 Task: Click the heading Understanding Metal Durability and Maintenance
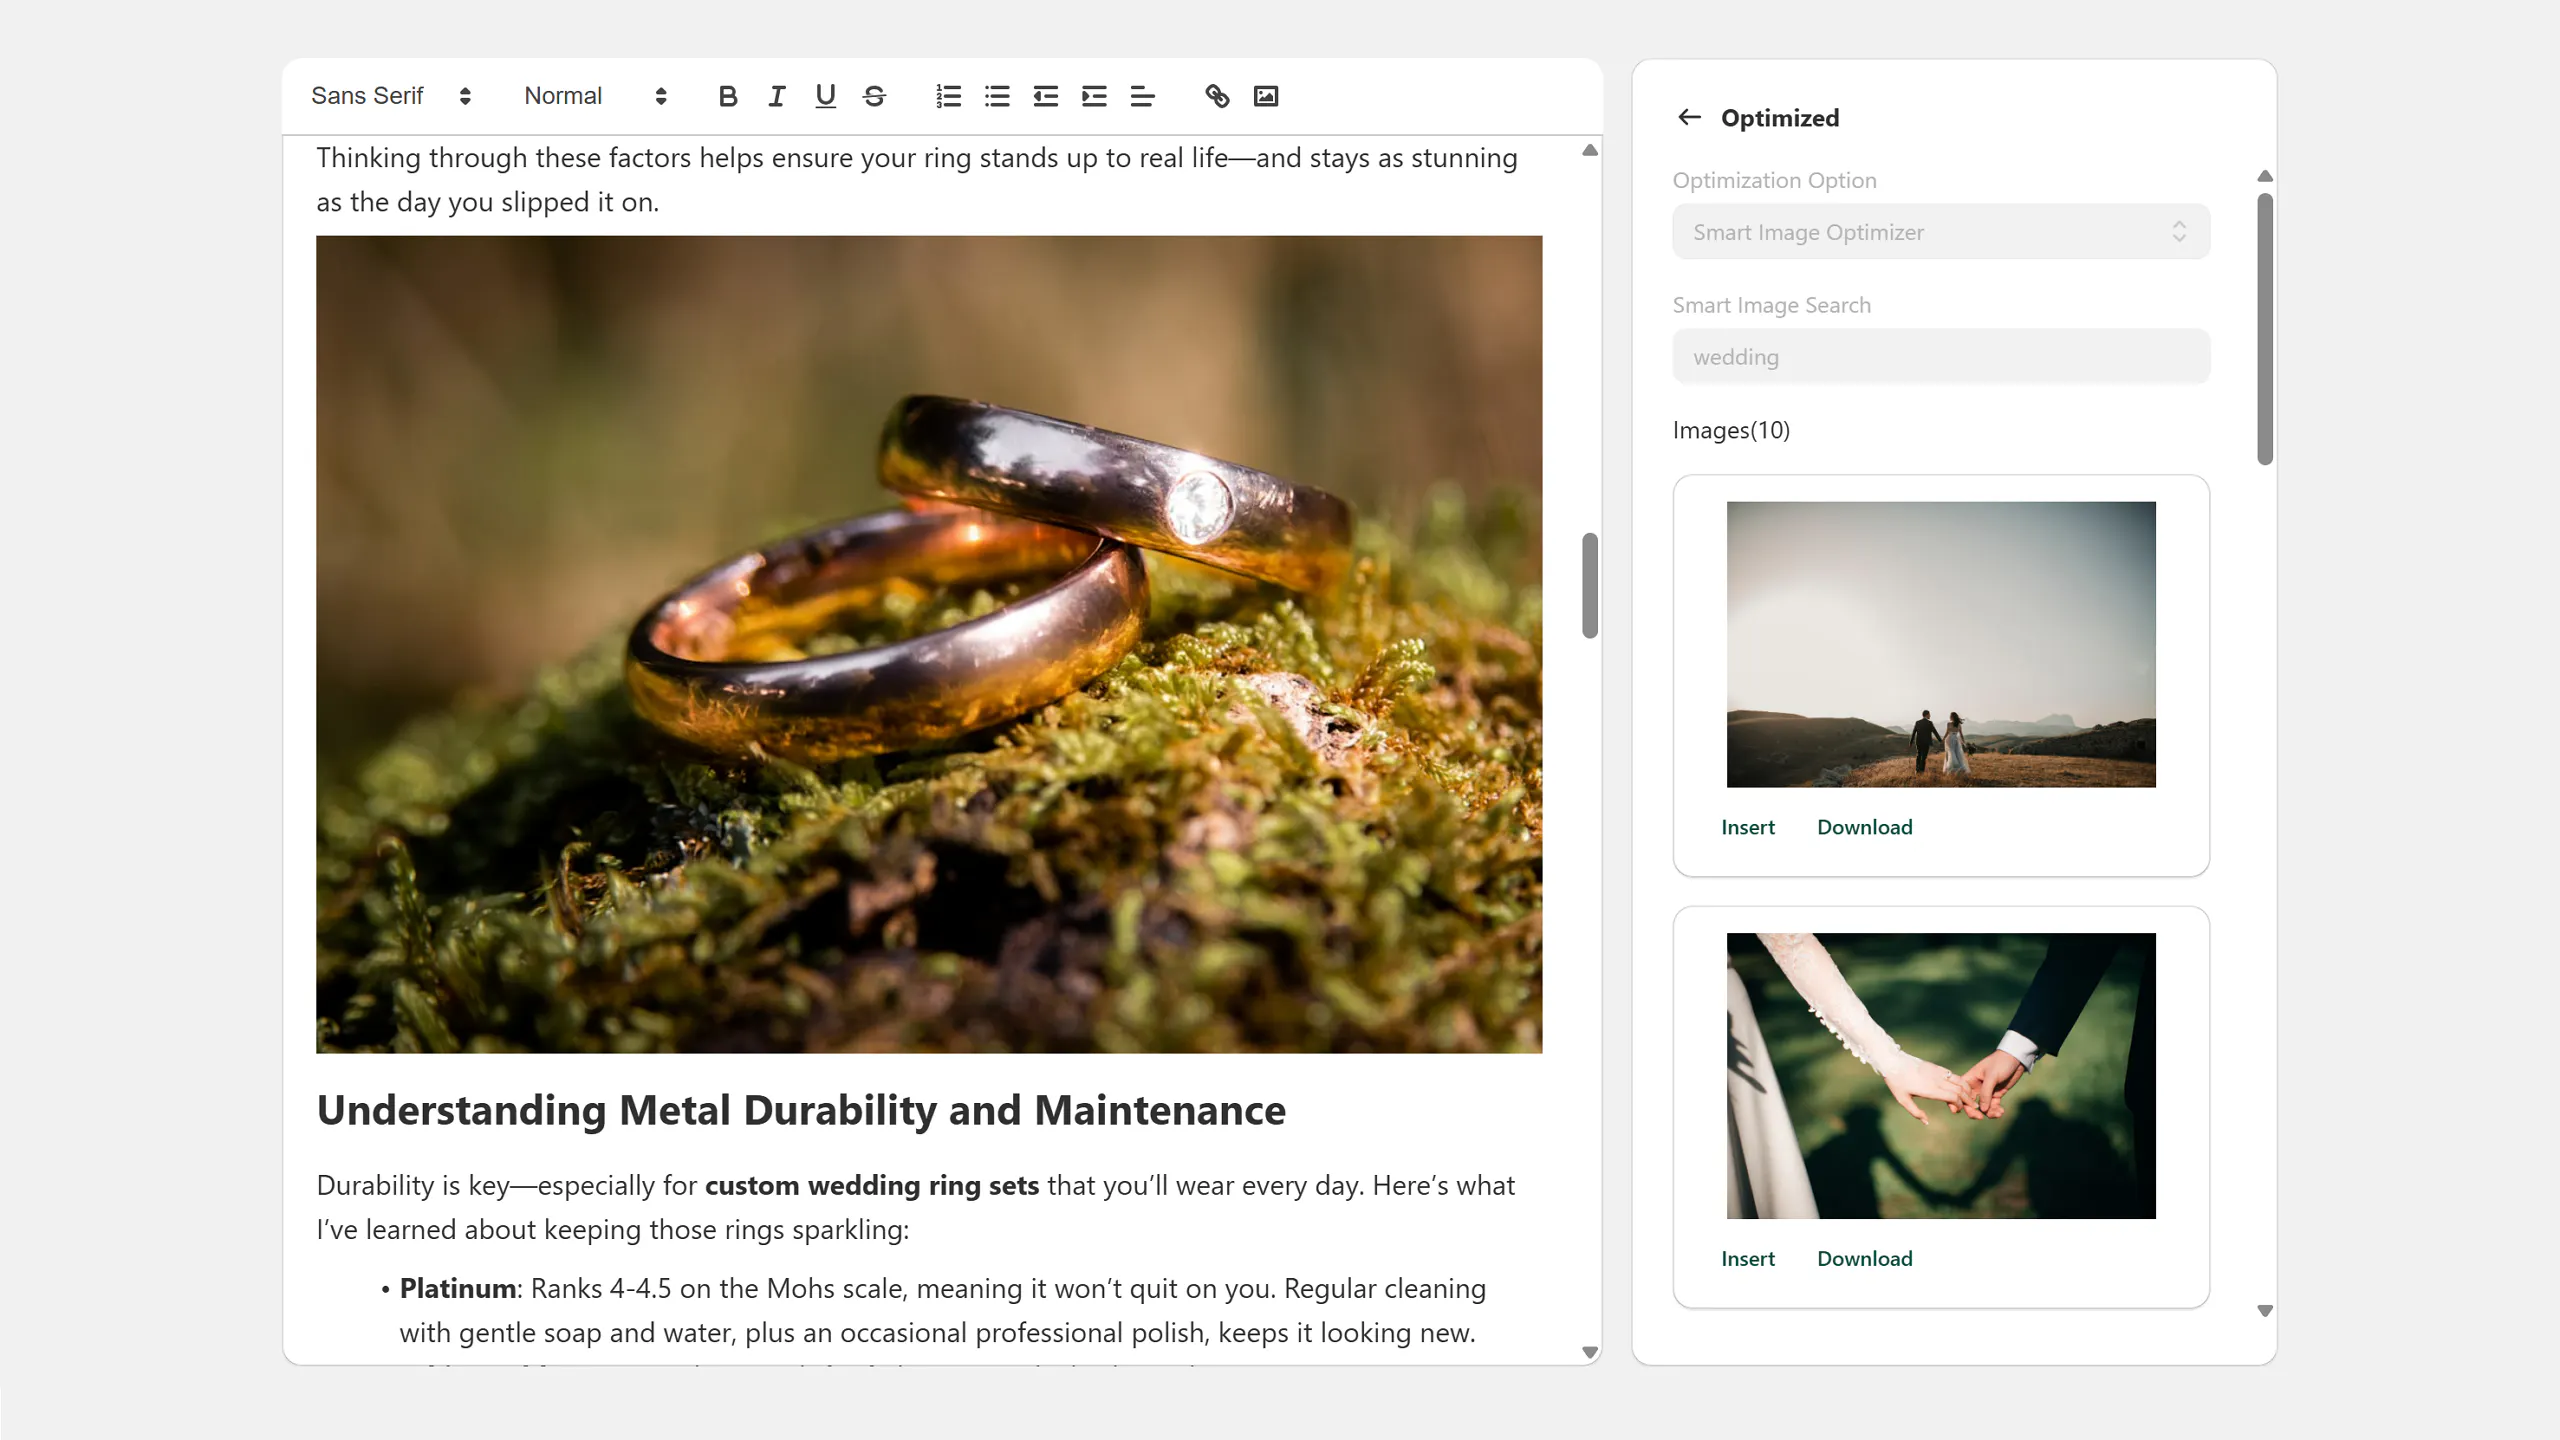point(801,1110)
